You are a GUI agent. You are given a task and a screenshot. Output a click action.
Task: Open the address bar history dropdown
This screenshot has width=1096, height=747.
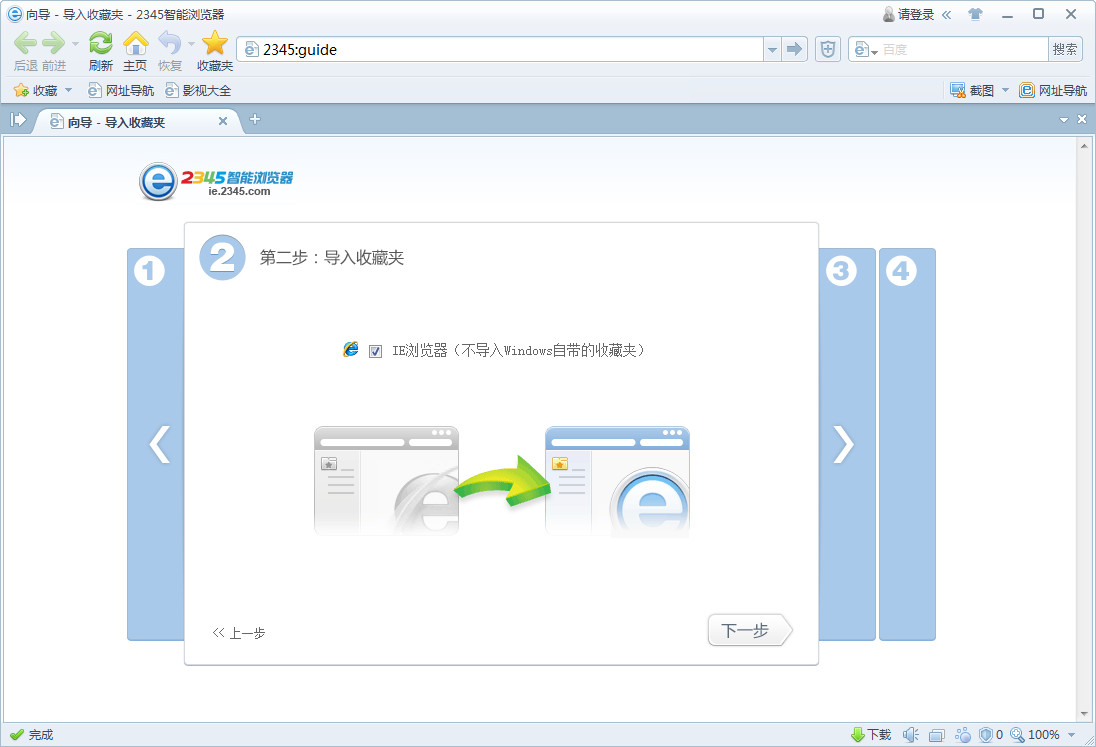pyautogui.click(x=772, y=50)
